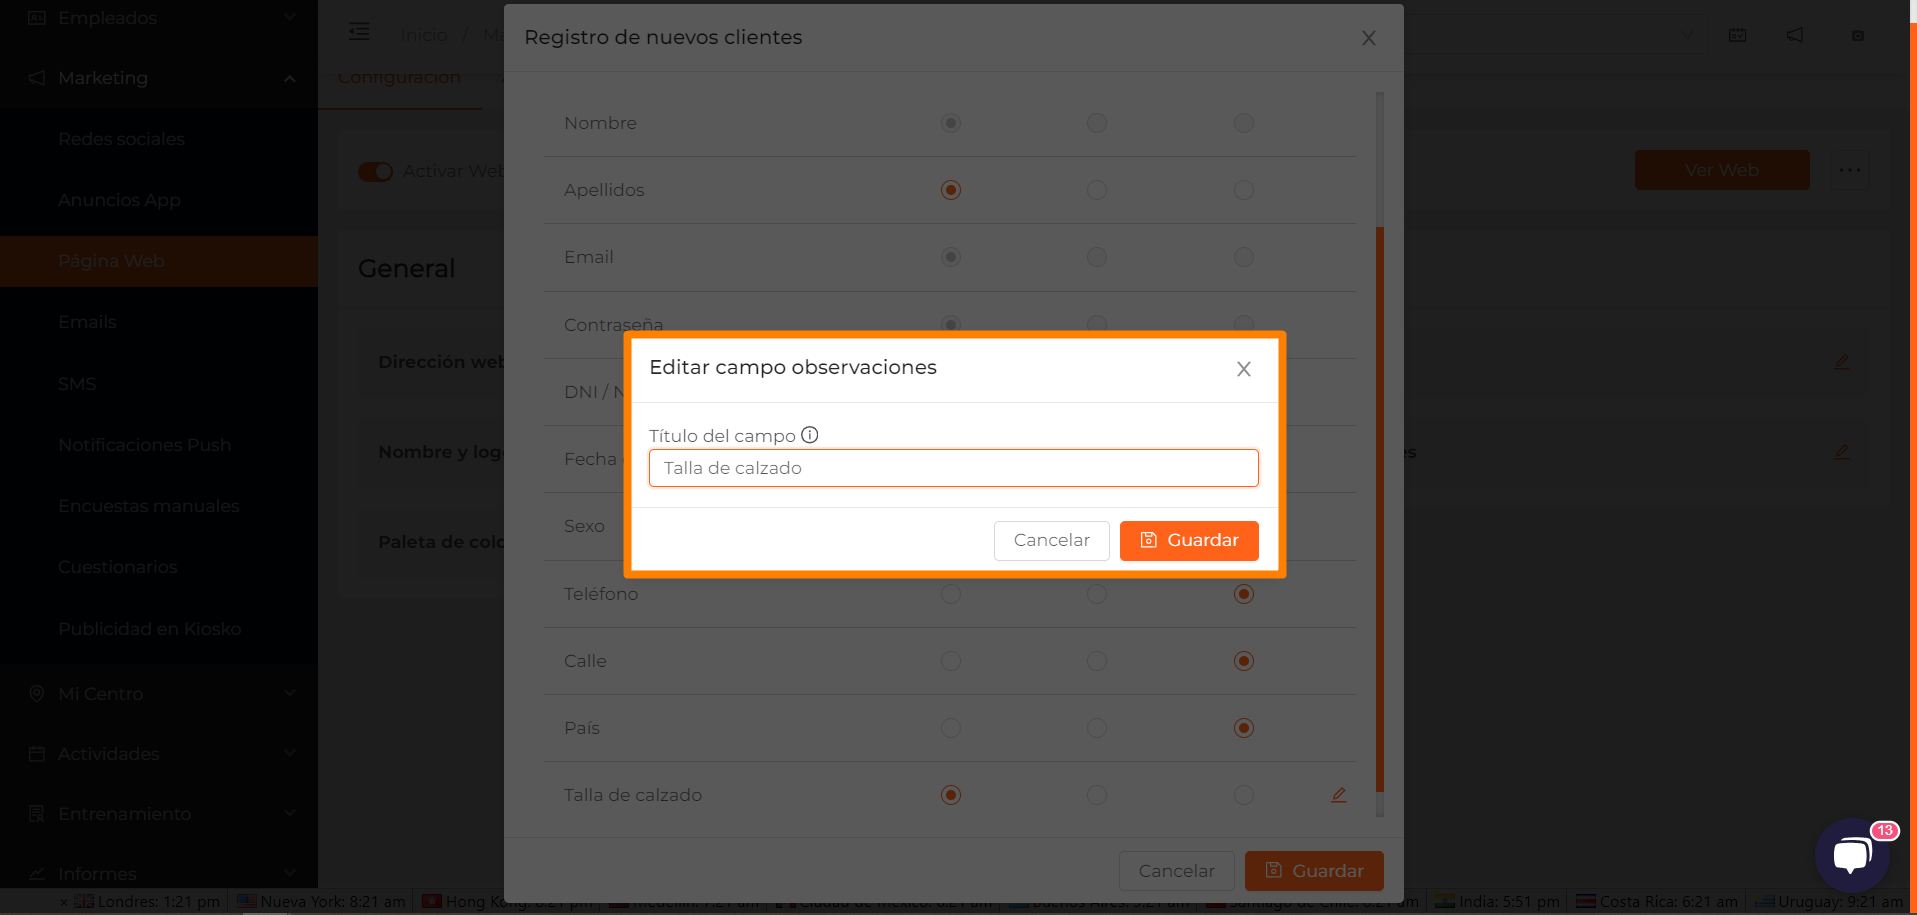Screen dimensions: 1917x915
Task: Click Cancelar in the edit field dialog
Action: (1052, 541)
